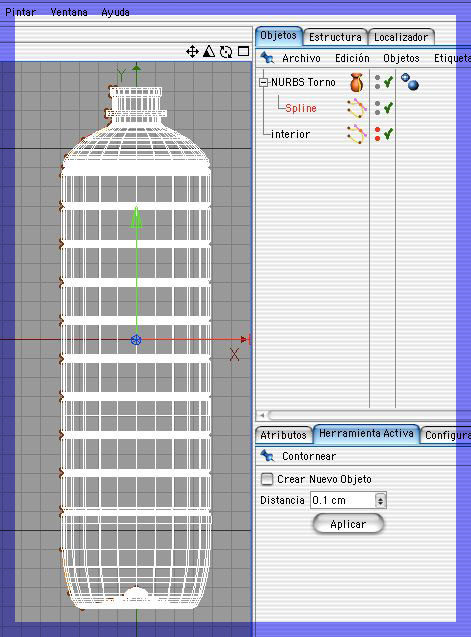Select the Spline object in tree
Screen dimensions: 471x637
coord(301,108)
